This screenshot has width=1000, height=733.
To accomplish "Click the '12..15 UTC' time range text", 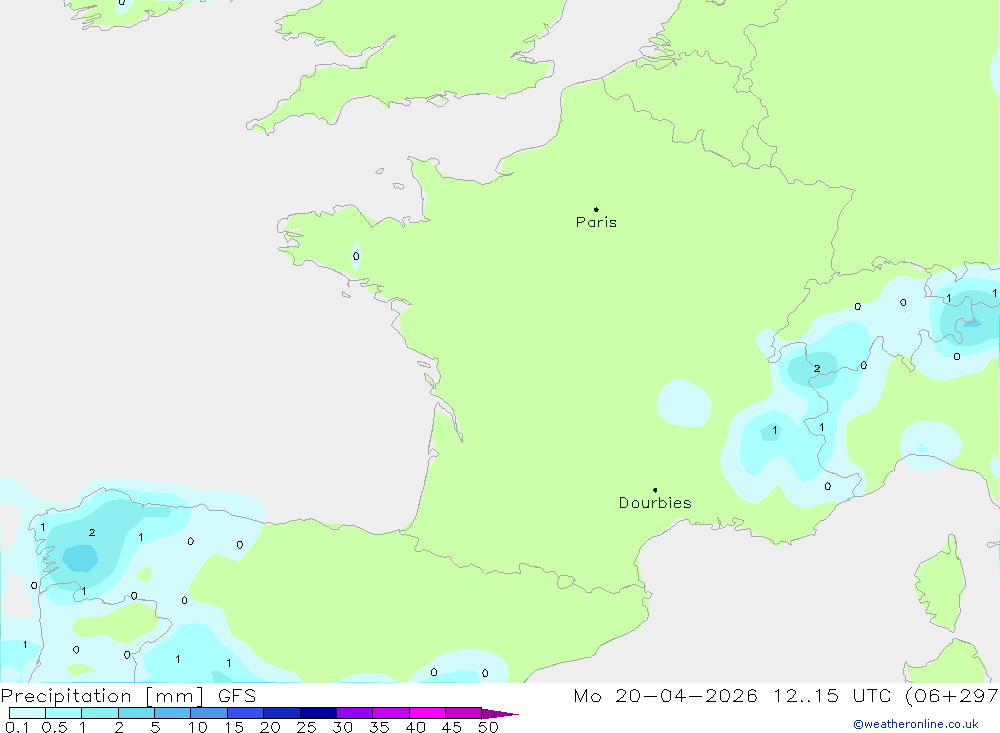I will coord(832,695).
